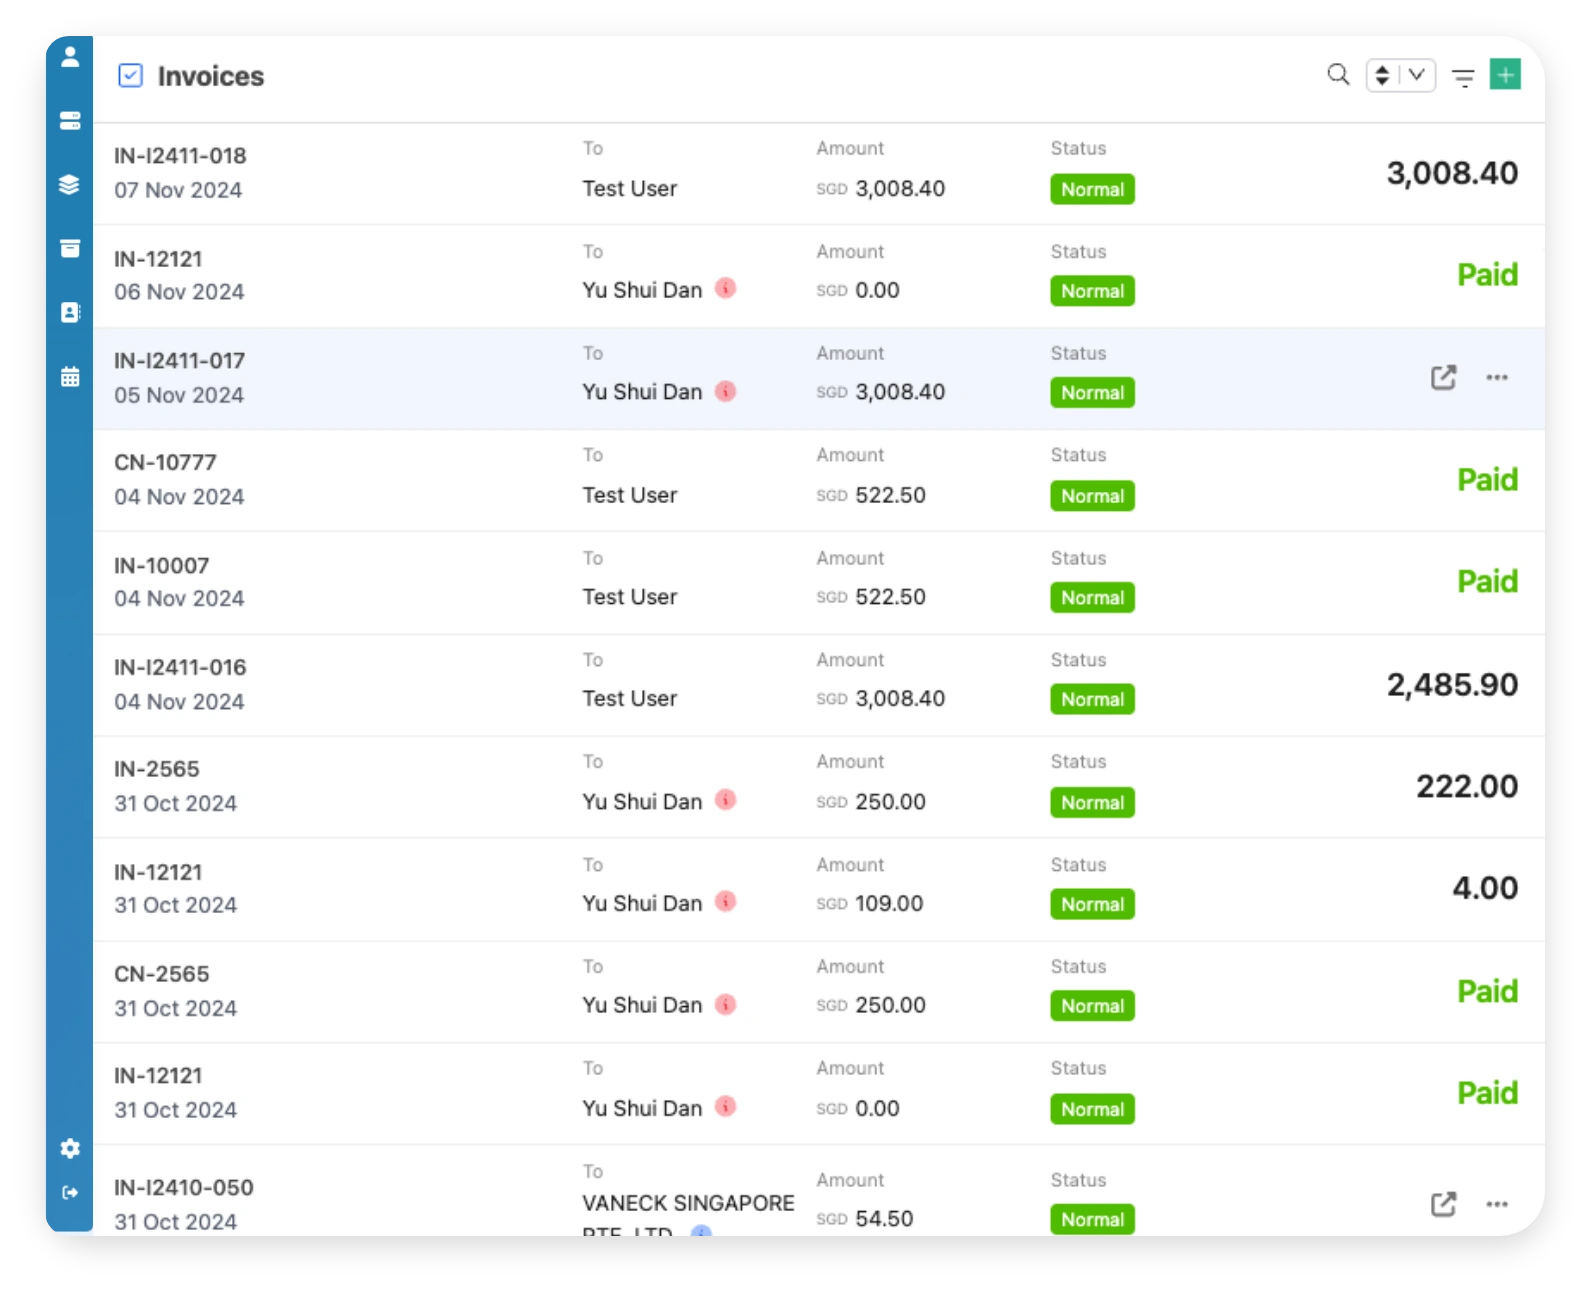Open more options for invoice IN-I2411-017

point(1496,378)
